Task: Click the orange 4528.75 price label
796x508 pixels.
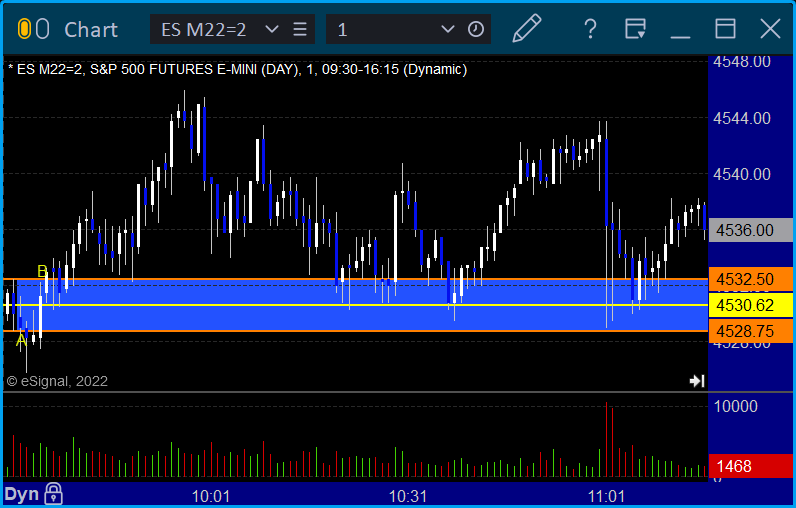Action: click(x=750, y=331)
